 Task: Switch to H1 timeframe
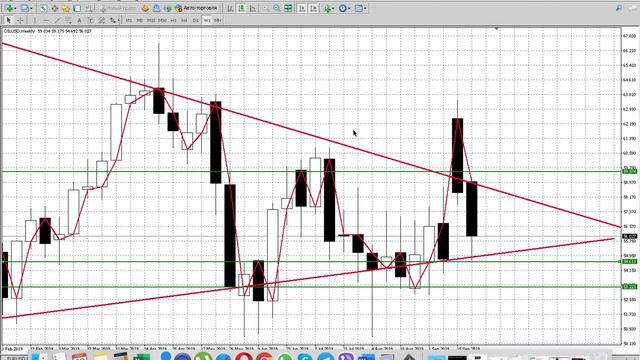tap(173, 20)
